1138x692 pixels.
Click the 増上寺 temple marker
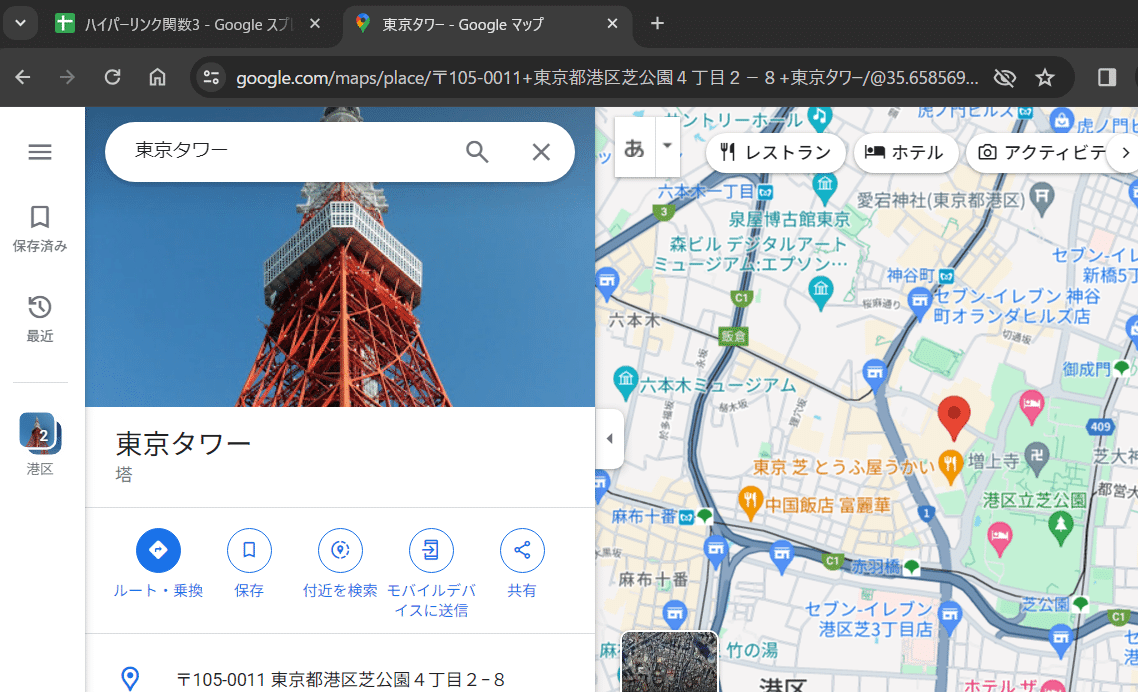1037,460
